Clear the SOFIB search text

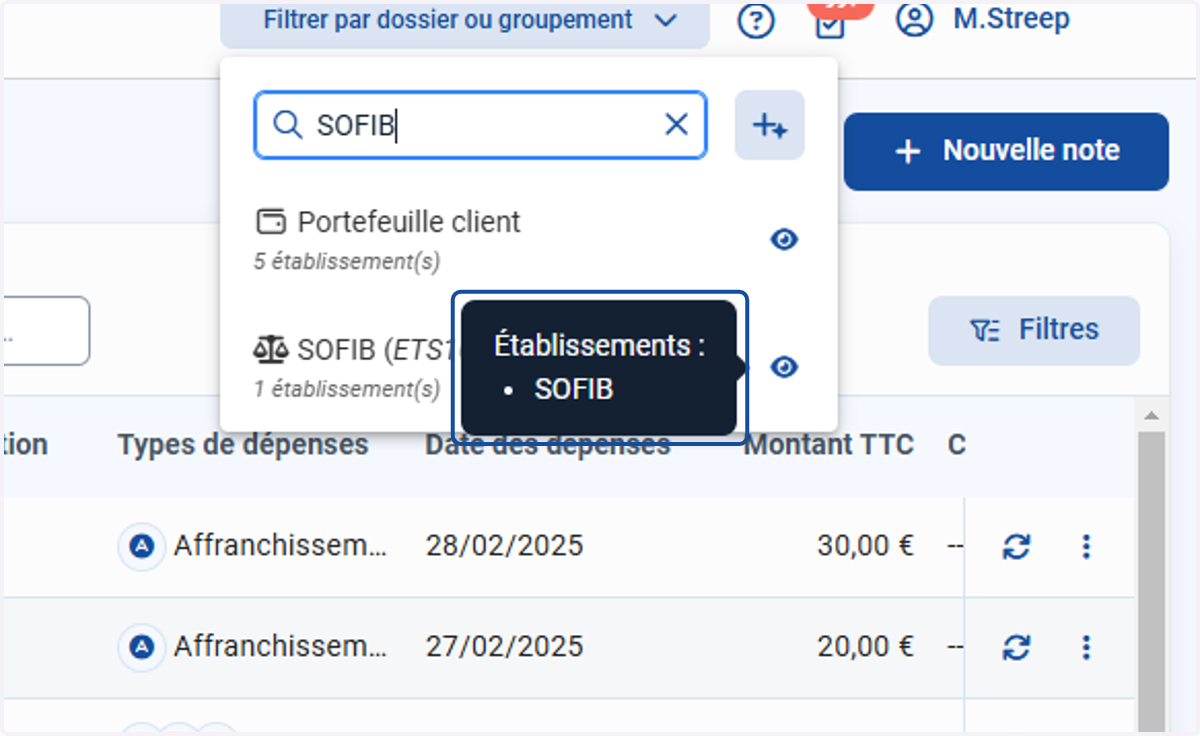point(677,125)
